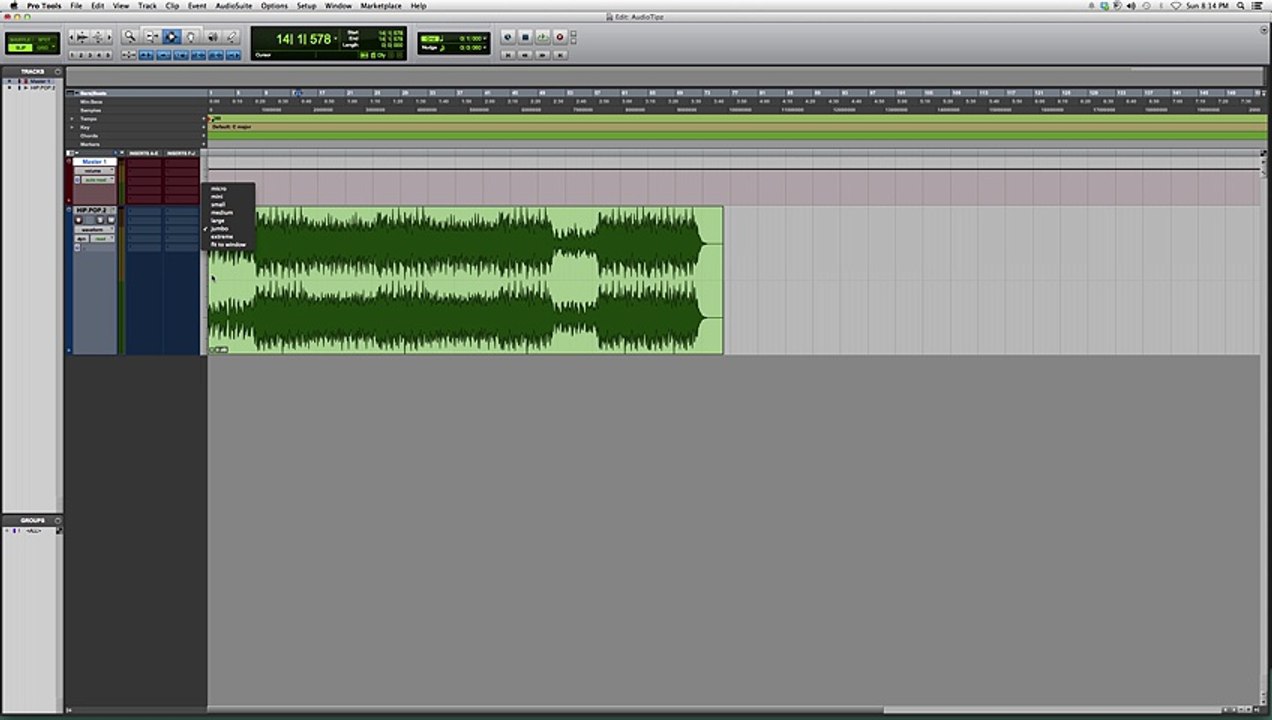This screenshot has height=720, width=1272.
Task: Open Notification Center in menu bar
Action: [1257, 5]
